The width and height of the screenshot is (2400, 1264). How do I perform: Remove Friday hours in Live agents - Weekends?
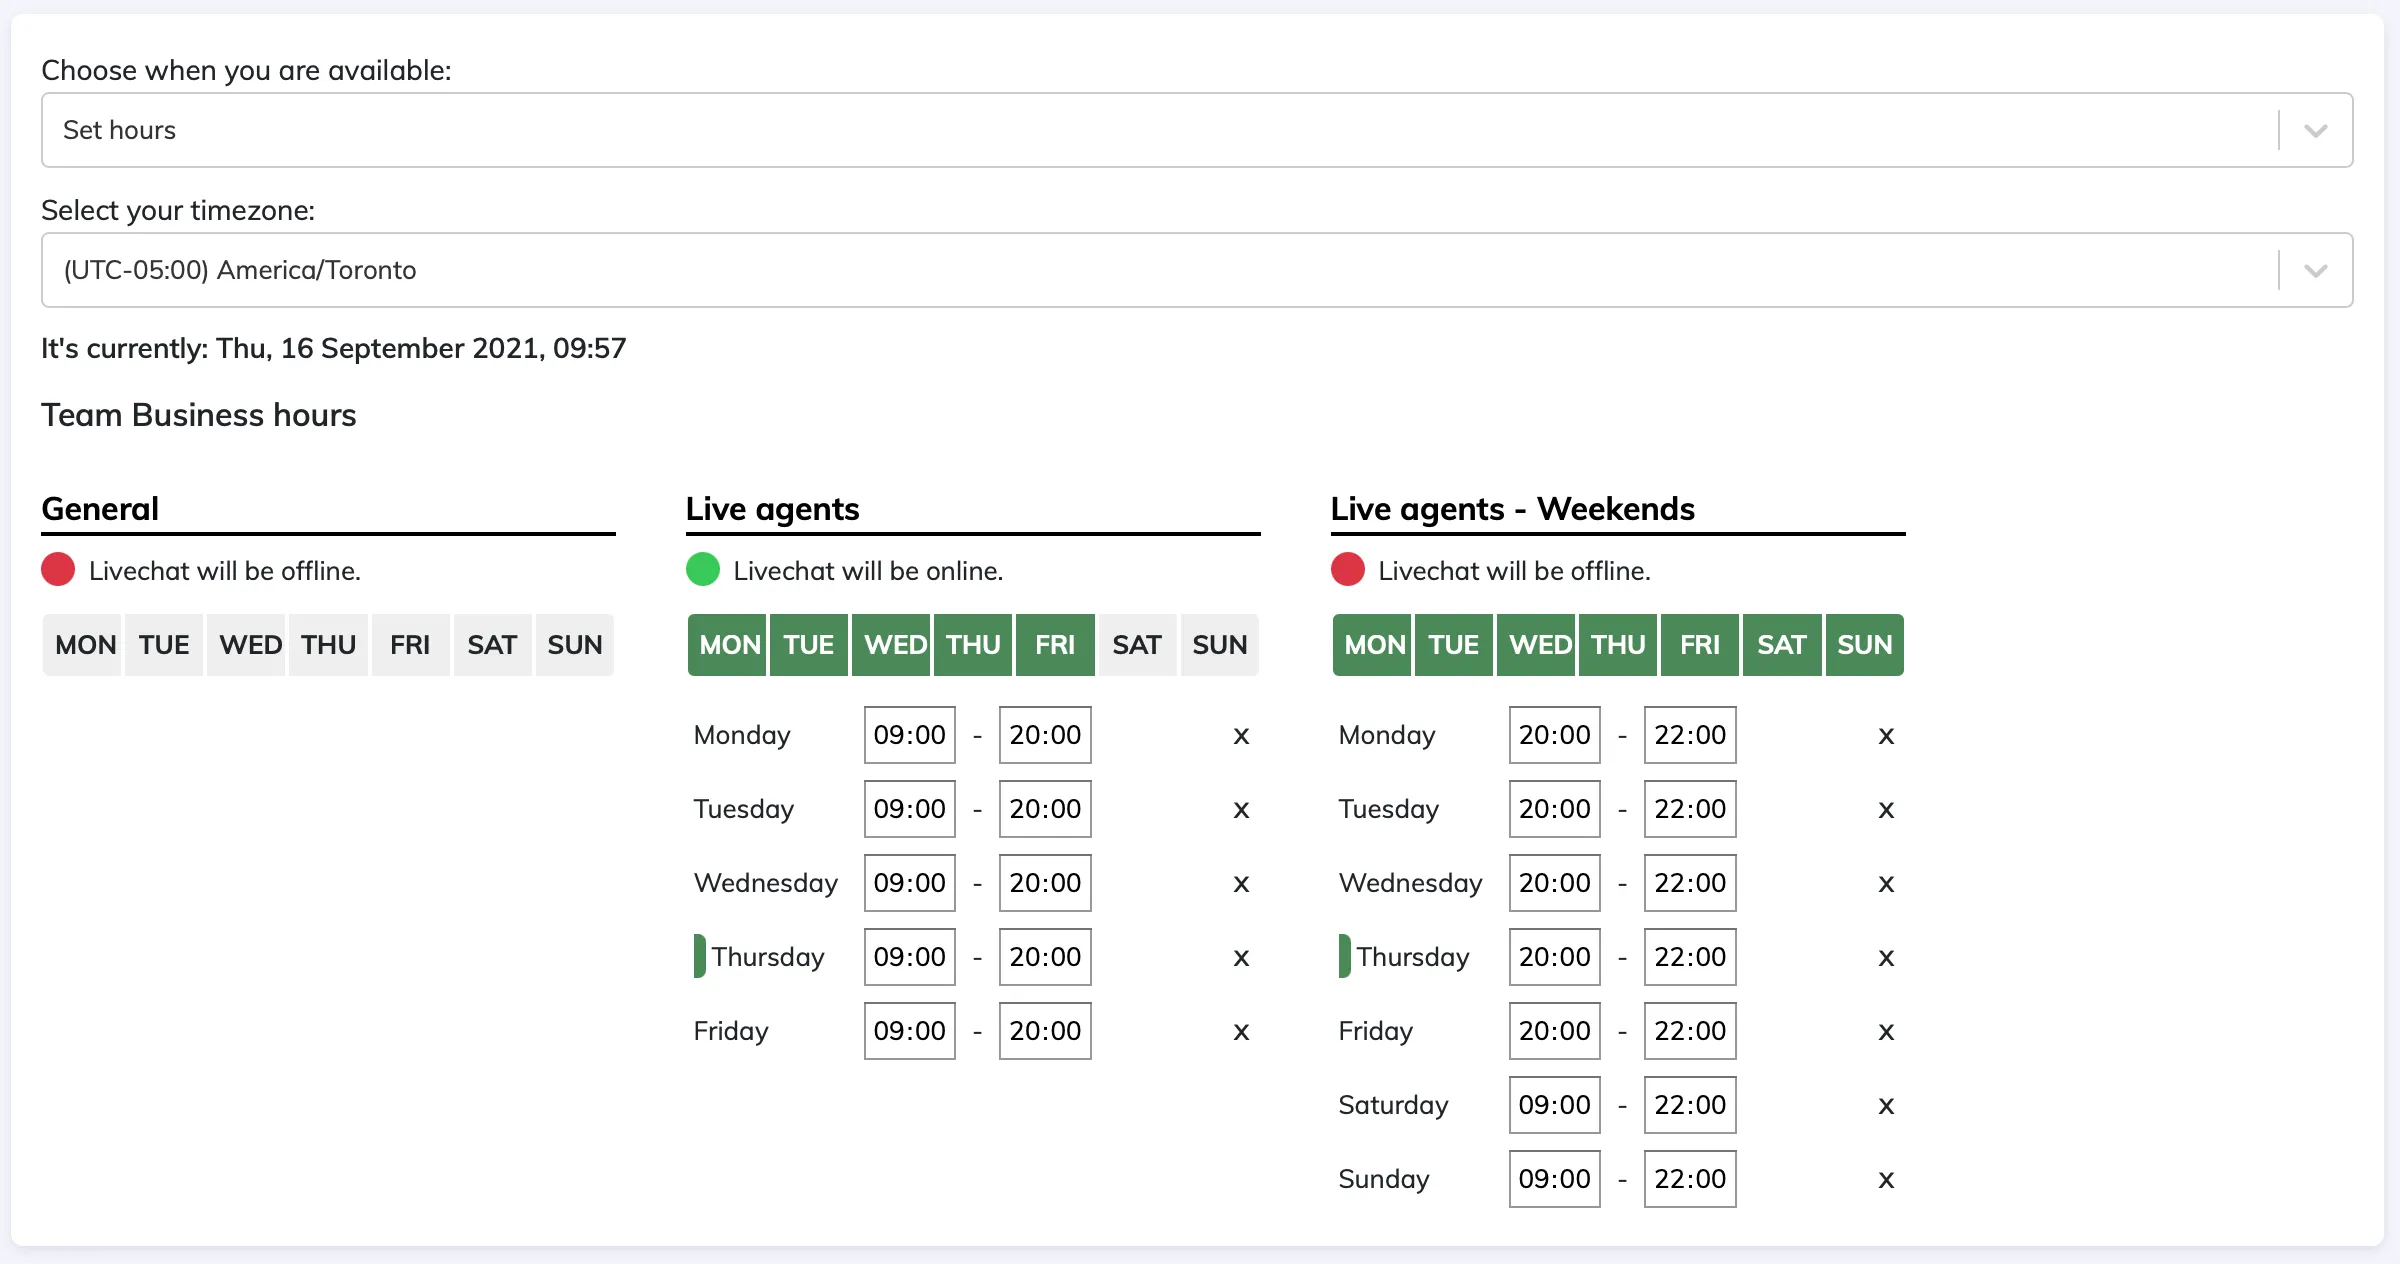1886,1032
